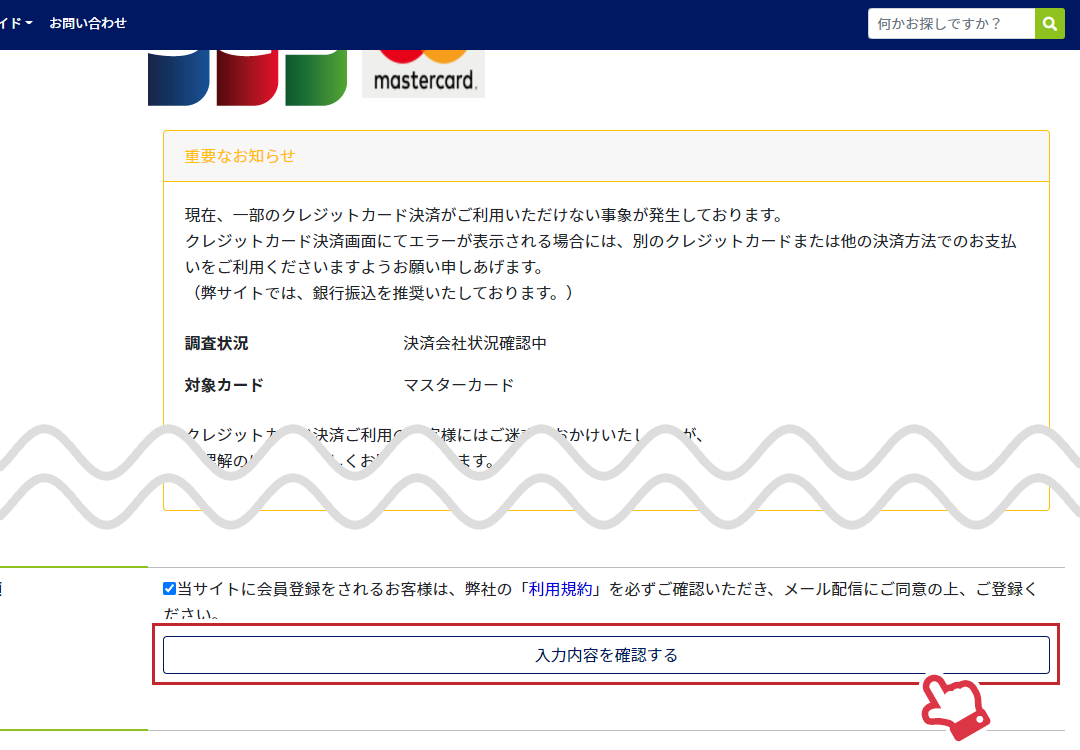Image resolution: width=1080 pixels, height=750 pixels.
Task: Expand the ガイド dropdown in the nav bar
Action: click(x=15, y=23)
